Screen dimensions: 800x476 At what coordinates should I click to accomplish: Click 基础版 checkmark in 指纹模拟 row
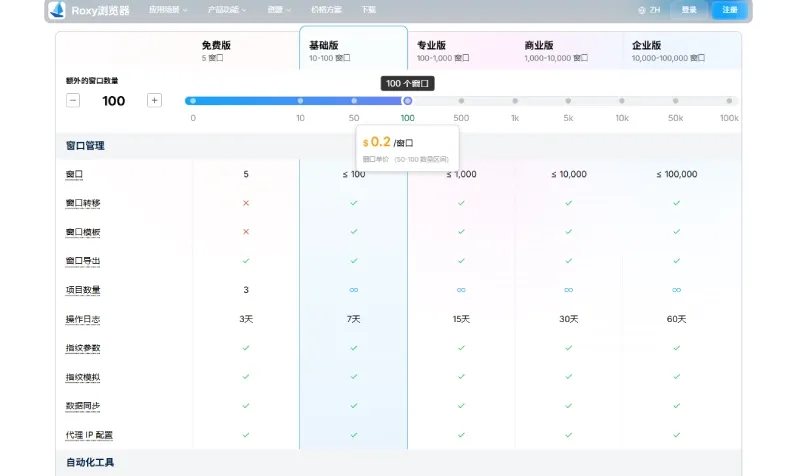pyautogui.click(x=354, y=377)
